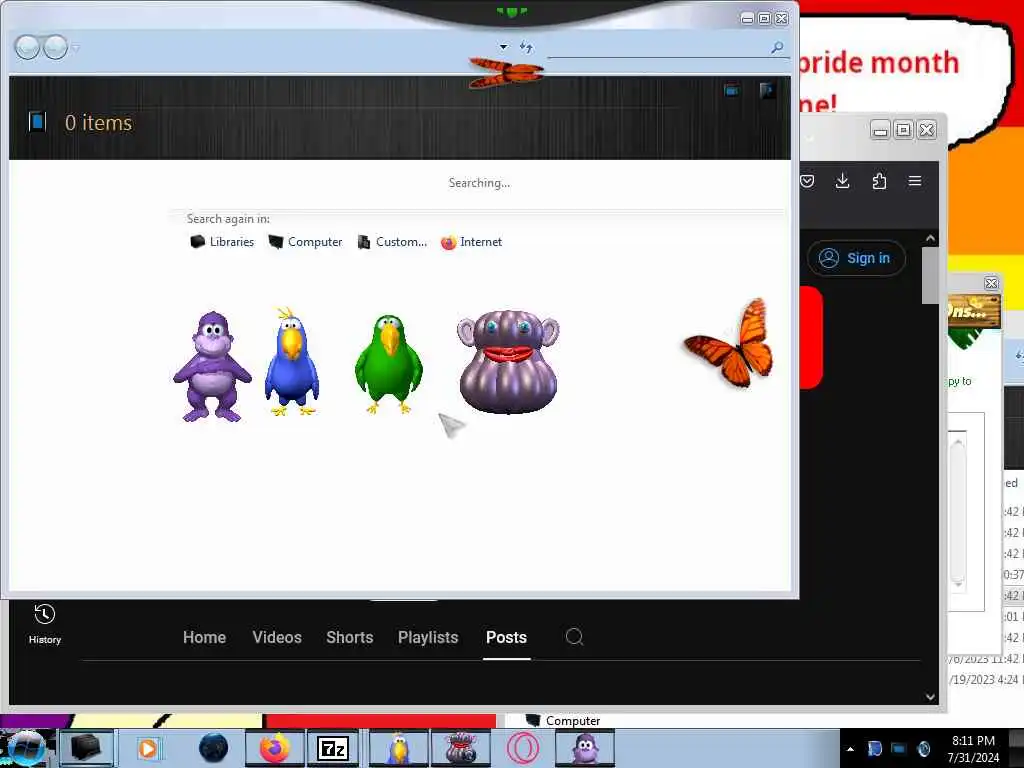
Task: Show hidden tray icons arrow
Action: coord(850,749)
